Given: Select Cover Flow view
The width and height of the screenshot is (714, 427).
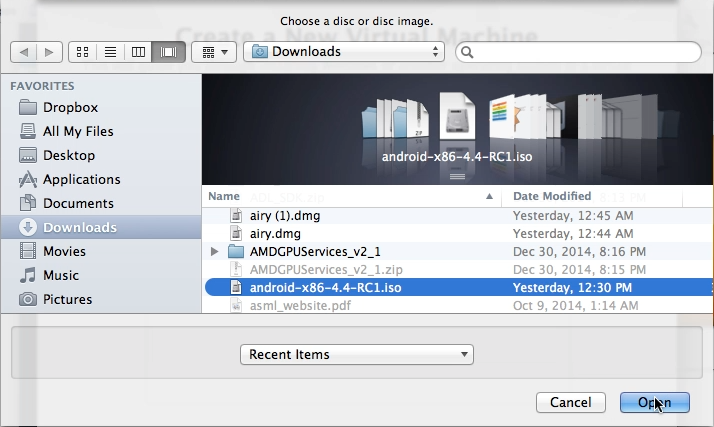Looking at the screenshot, I should (x=168, y=52).
